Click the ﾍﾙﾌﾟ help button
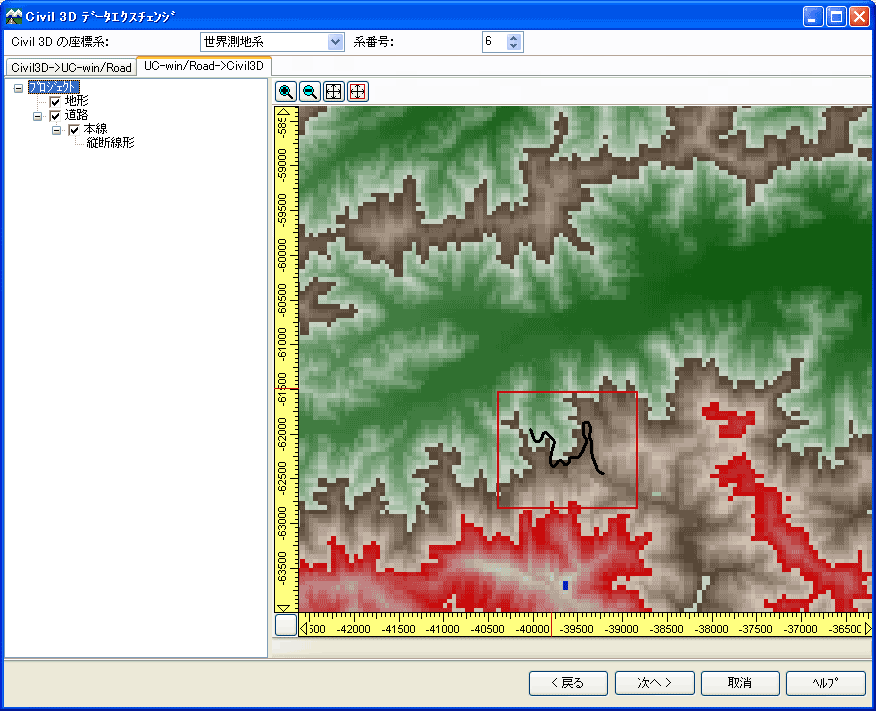Viewport: 876px width, 711px height. (826, 683)
